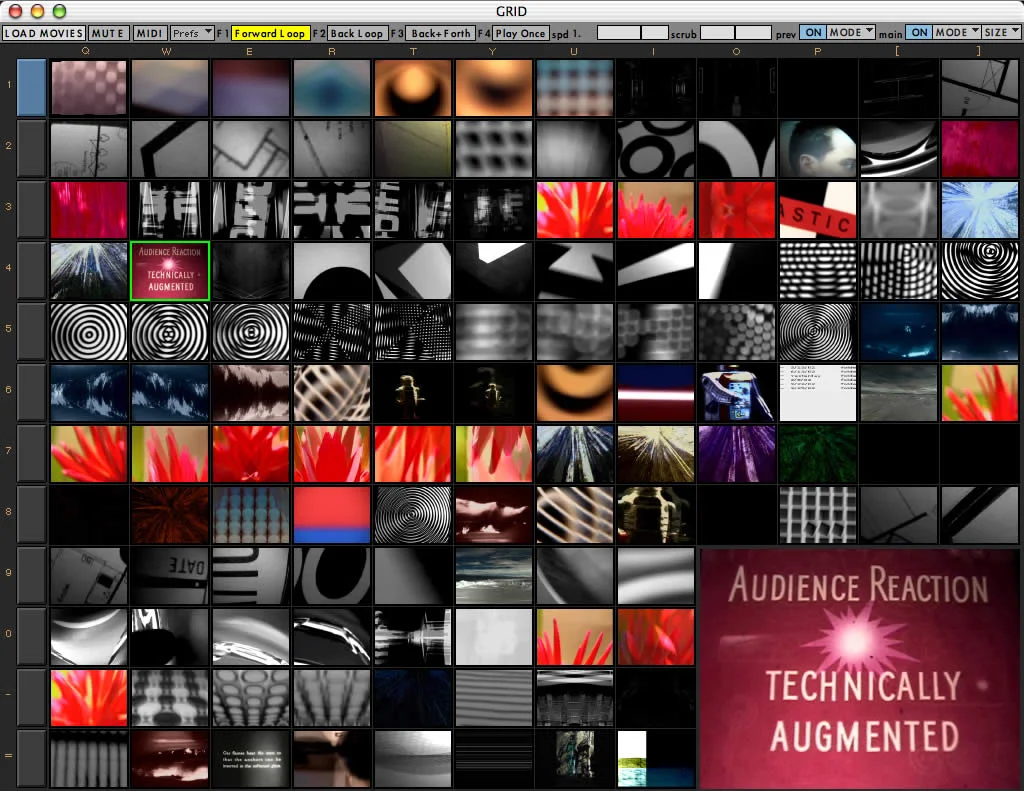1024x791 pixels.
Task: Select the concentric circles clip in row 5 column Q
Action: [89, 331]
